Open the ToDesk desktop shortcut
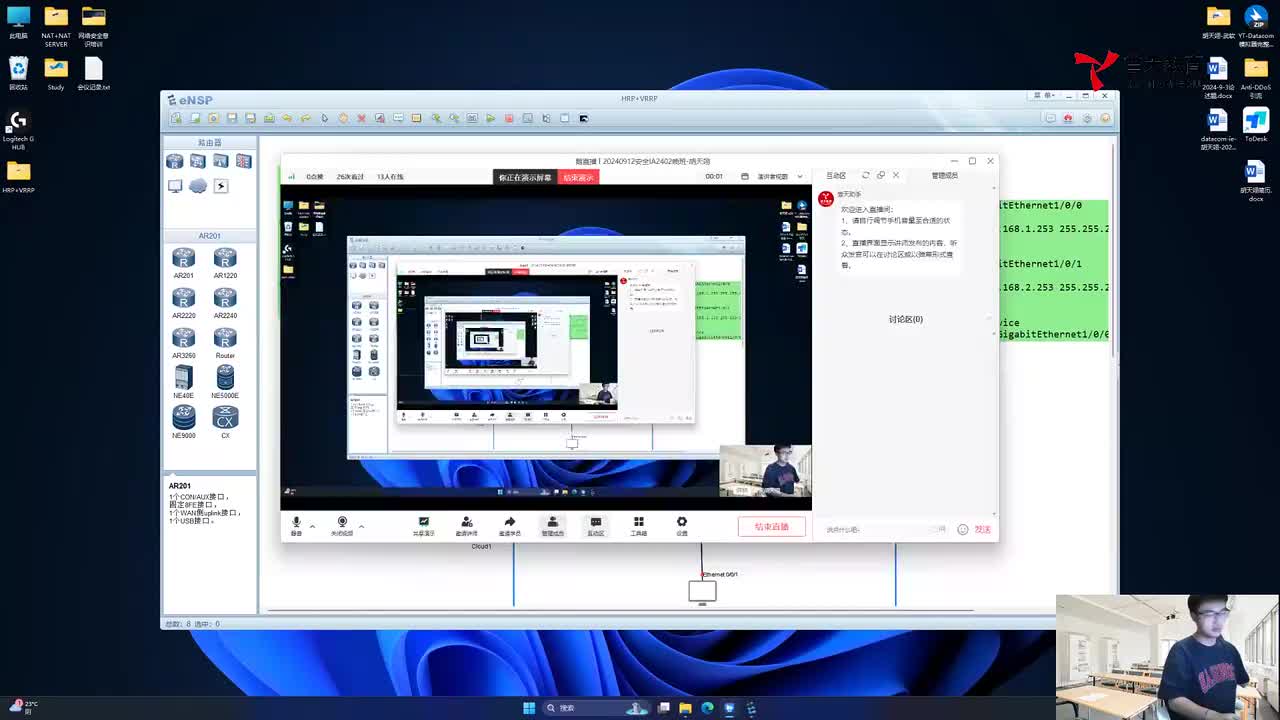The image size is (1280, 720). [x=1256, y=126]
